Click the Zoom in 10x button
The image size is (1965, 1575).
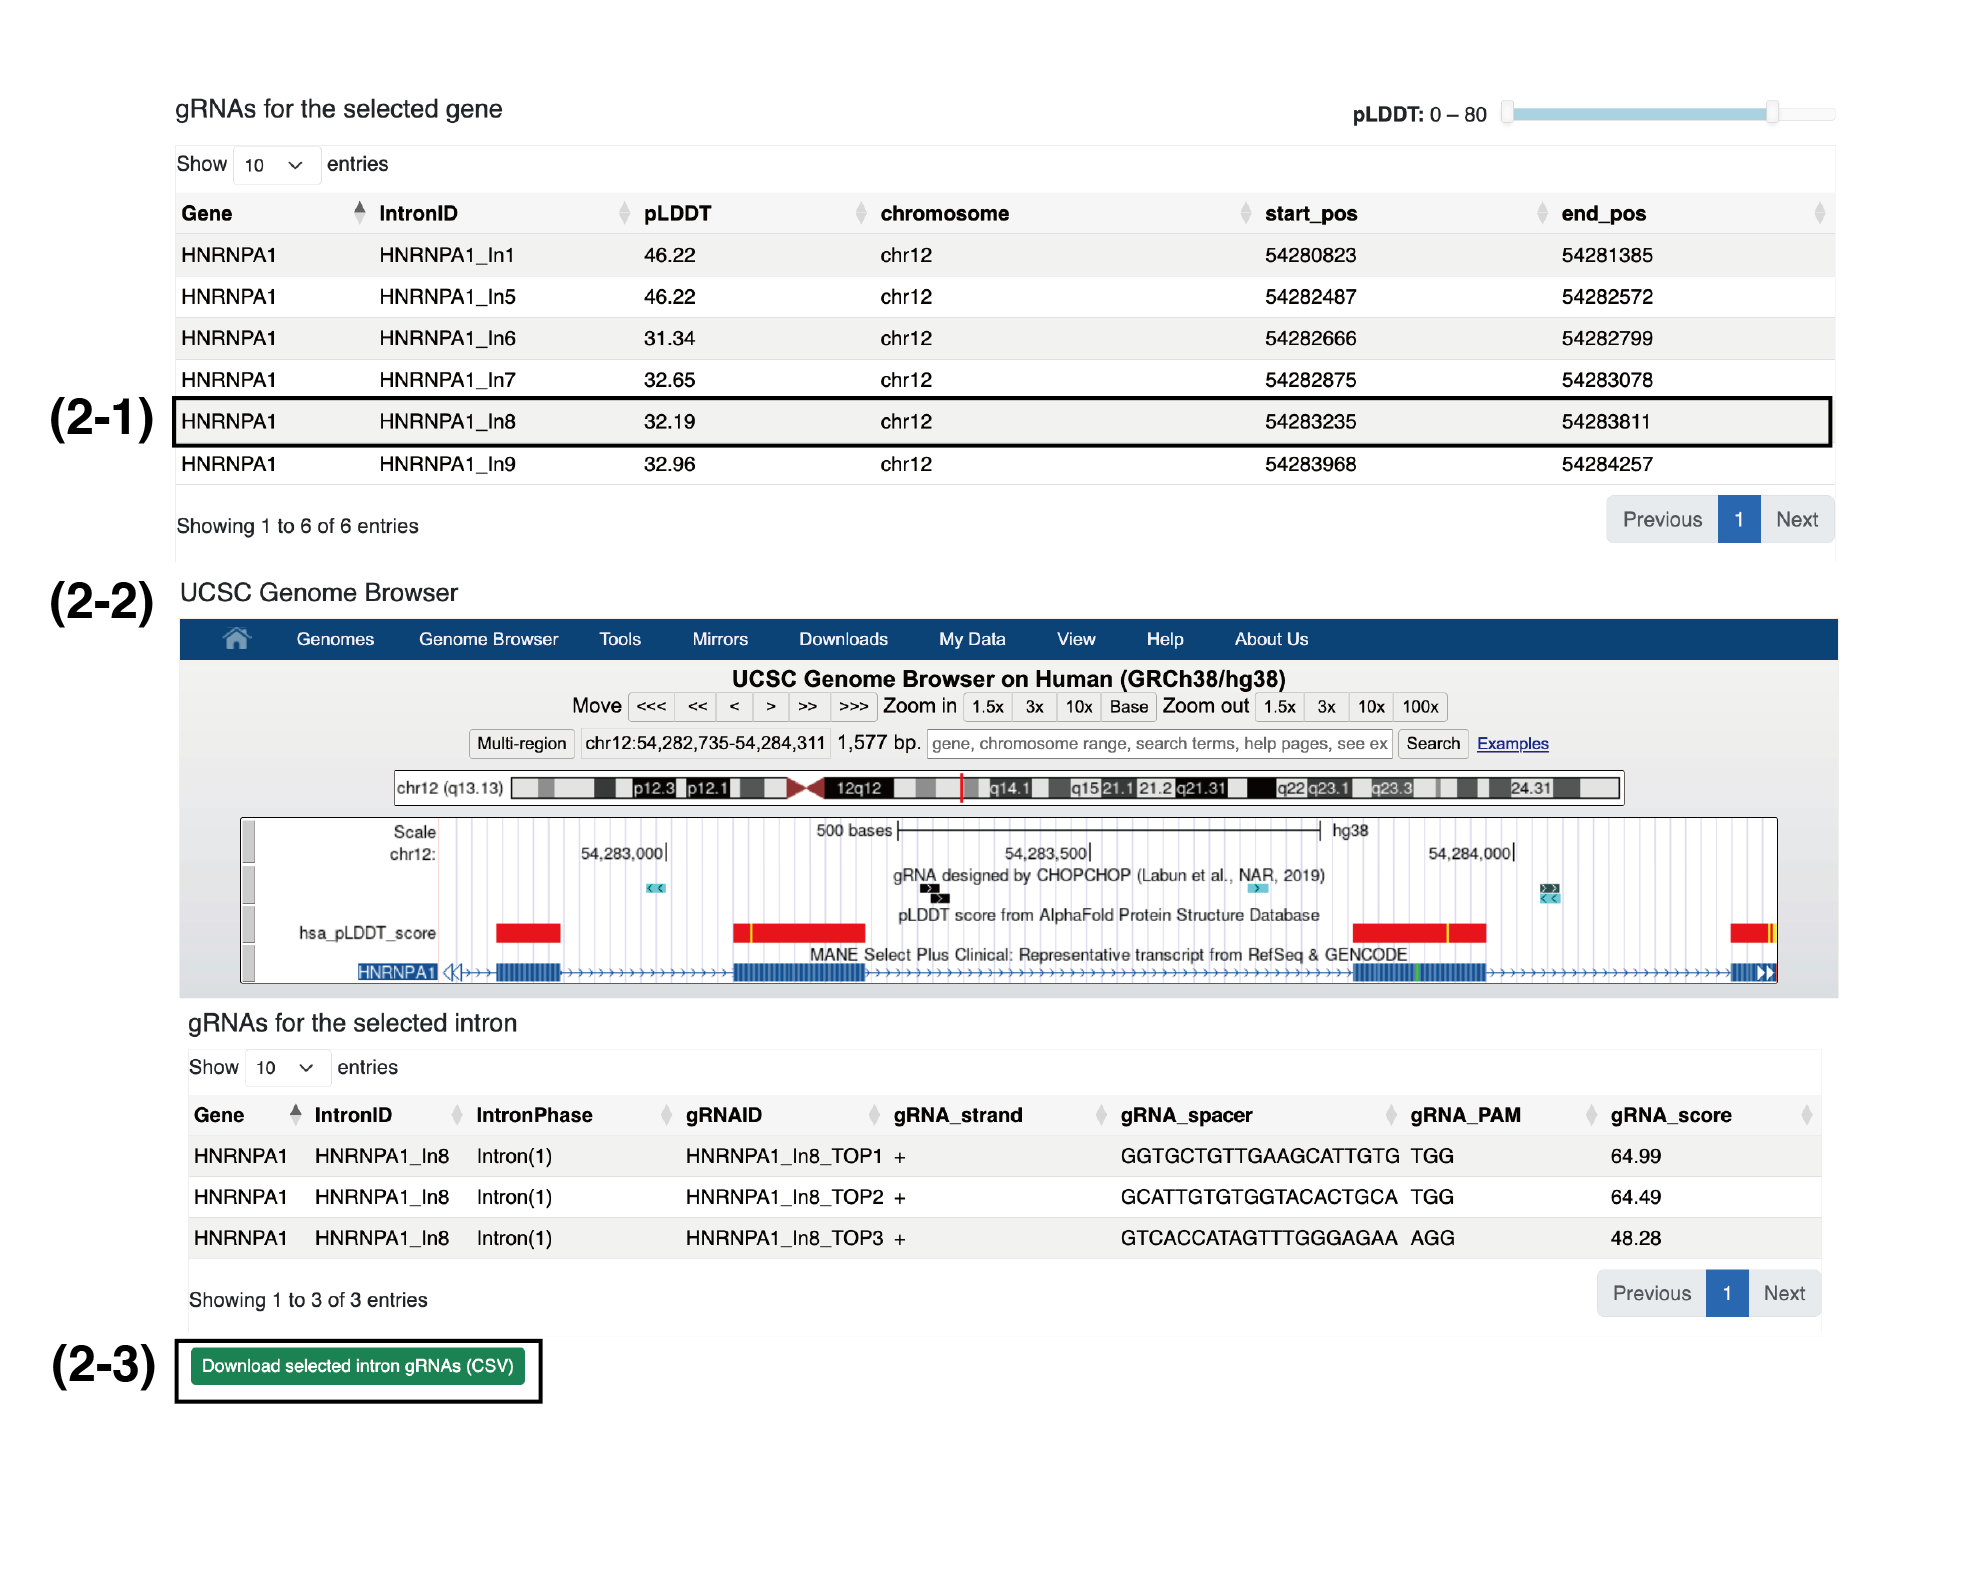(1078, 707)
